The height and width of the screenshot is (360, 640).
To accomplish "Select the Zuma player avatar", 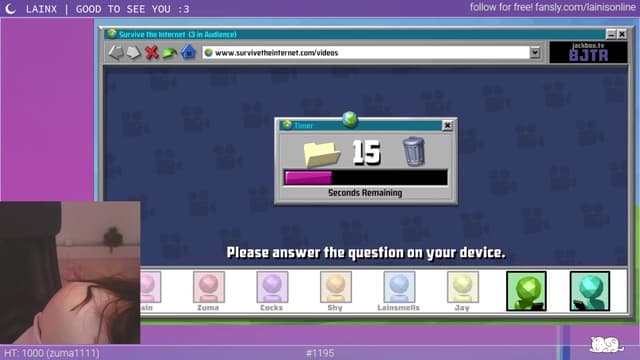I will [x=209, y=287].
